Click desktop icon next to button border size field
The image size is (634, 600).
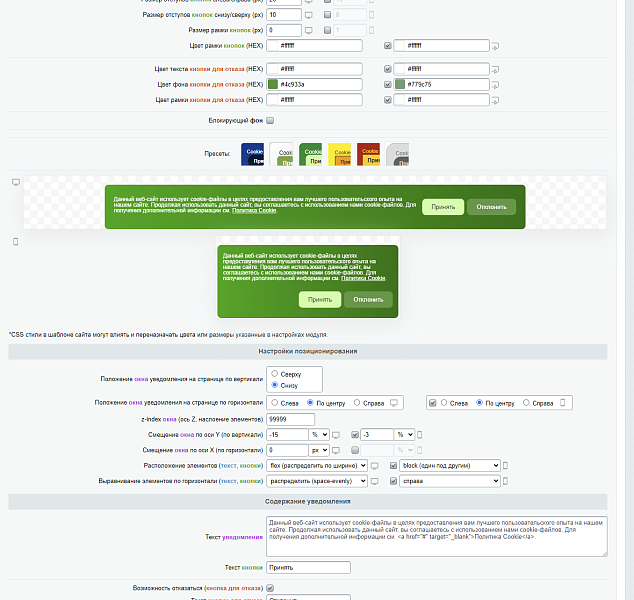pos(309,30)
